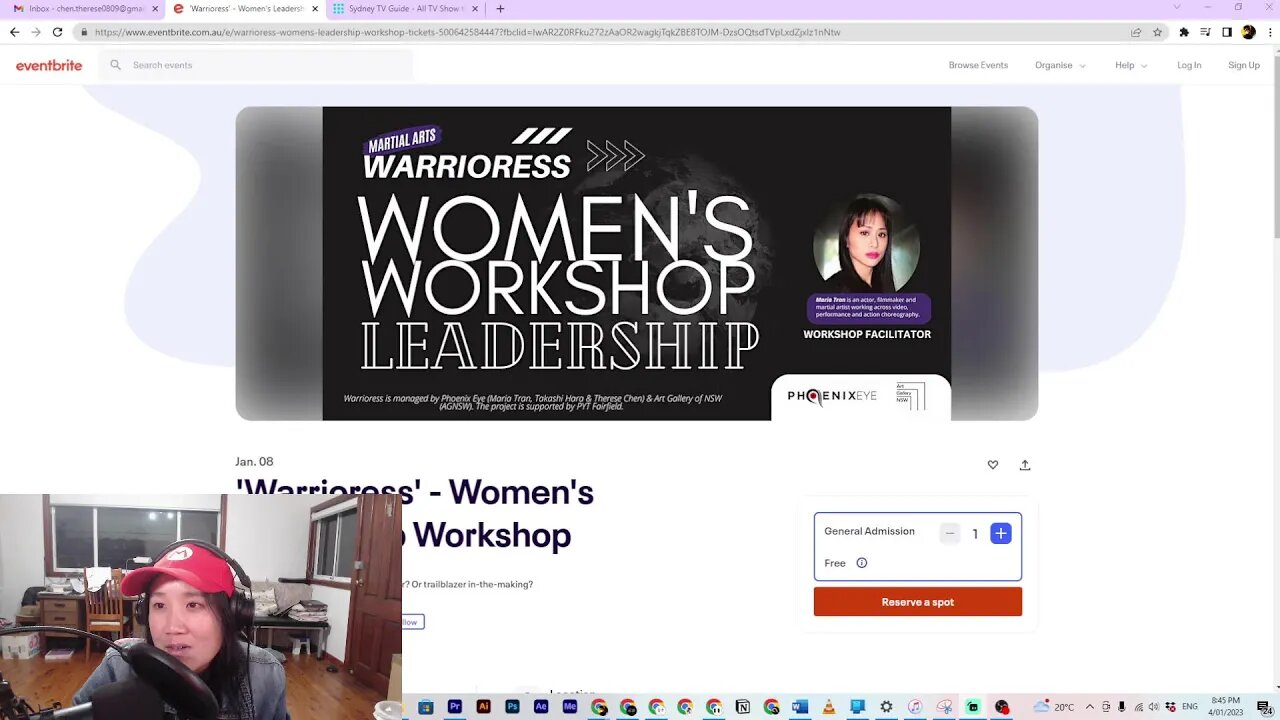Show info about Free ticket fee
The image size is (1280, 720).
[x=862, y=563]
